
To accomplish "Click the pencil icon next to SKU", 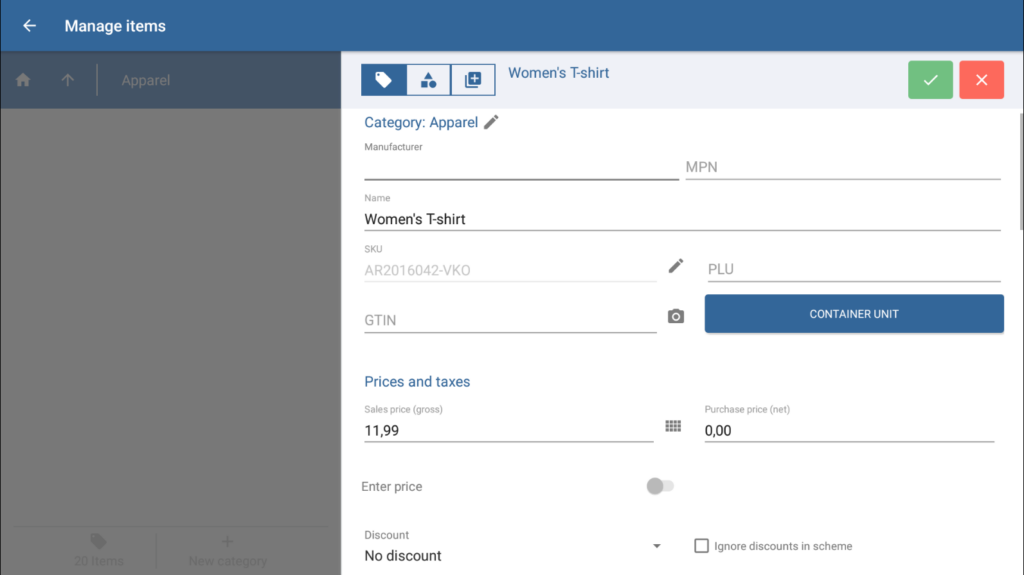I will tap(676, 266).
